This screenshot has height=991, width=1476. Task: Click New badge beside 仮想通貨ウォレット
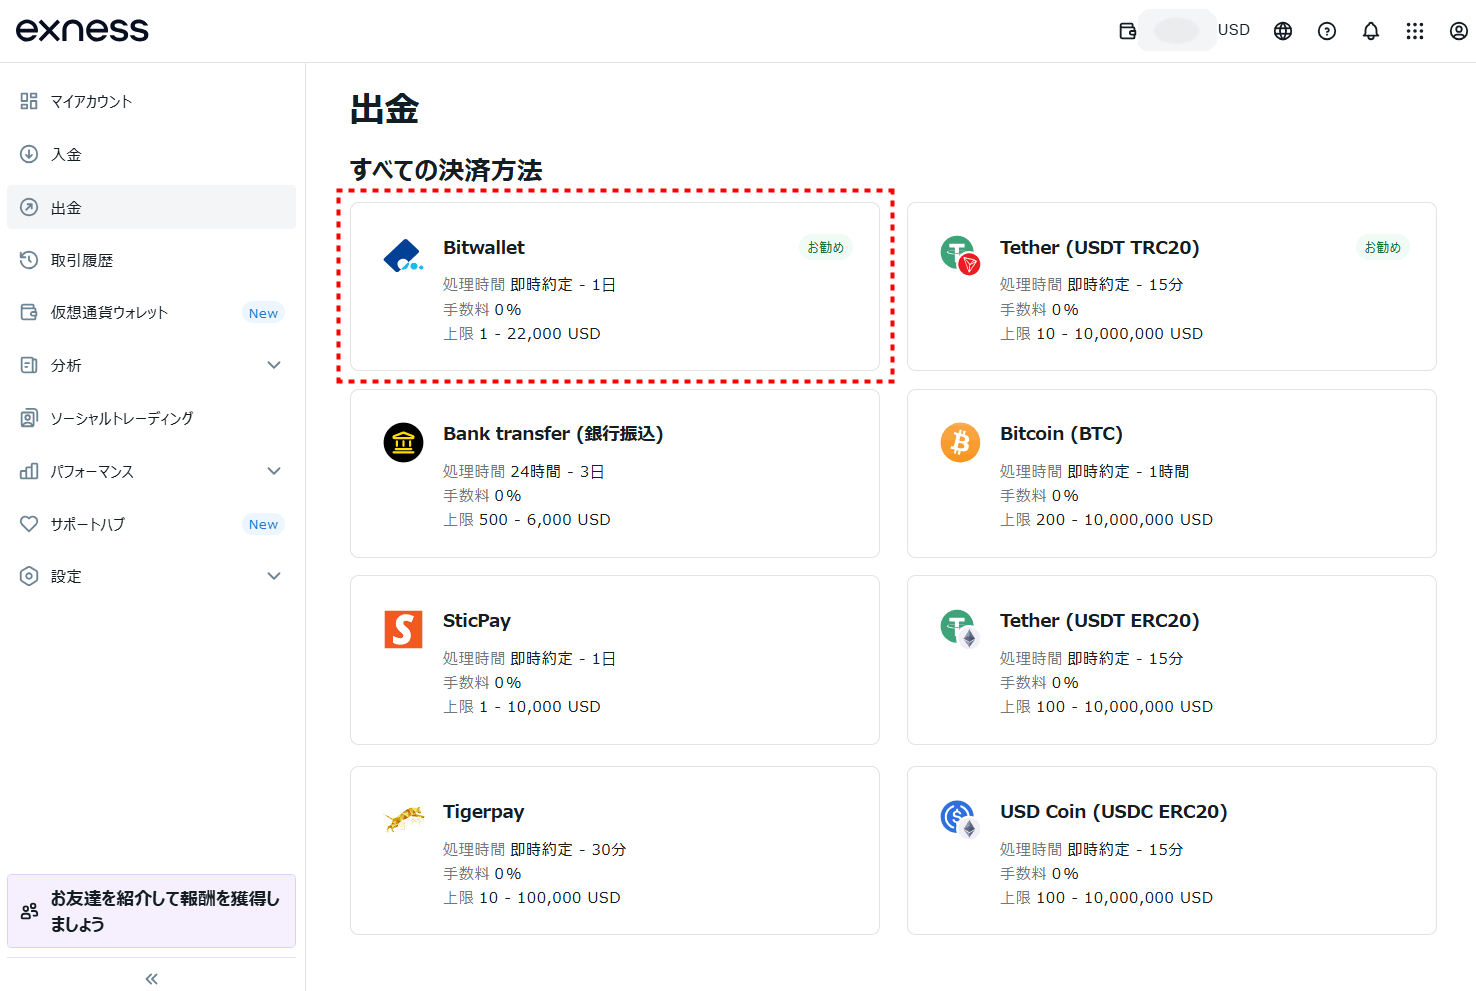coord(264,313)
